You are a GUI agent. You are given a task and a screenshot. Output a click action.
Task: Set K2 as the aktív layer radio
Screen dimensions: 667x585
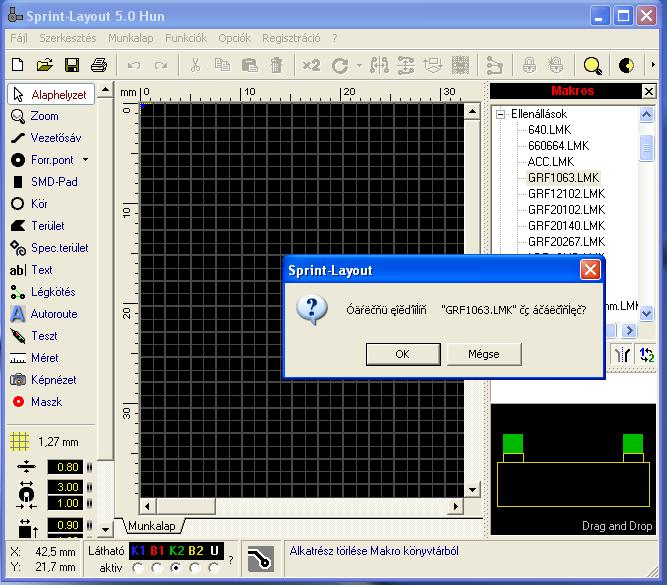pyautogui.click(x=175, y=568)
